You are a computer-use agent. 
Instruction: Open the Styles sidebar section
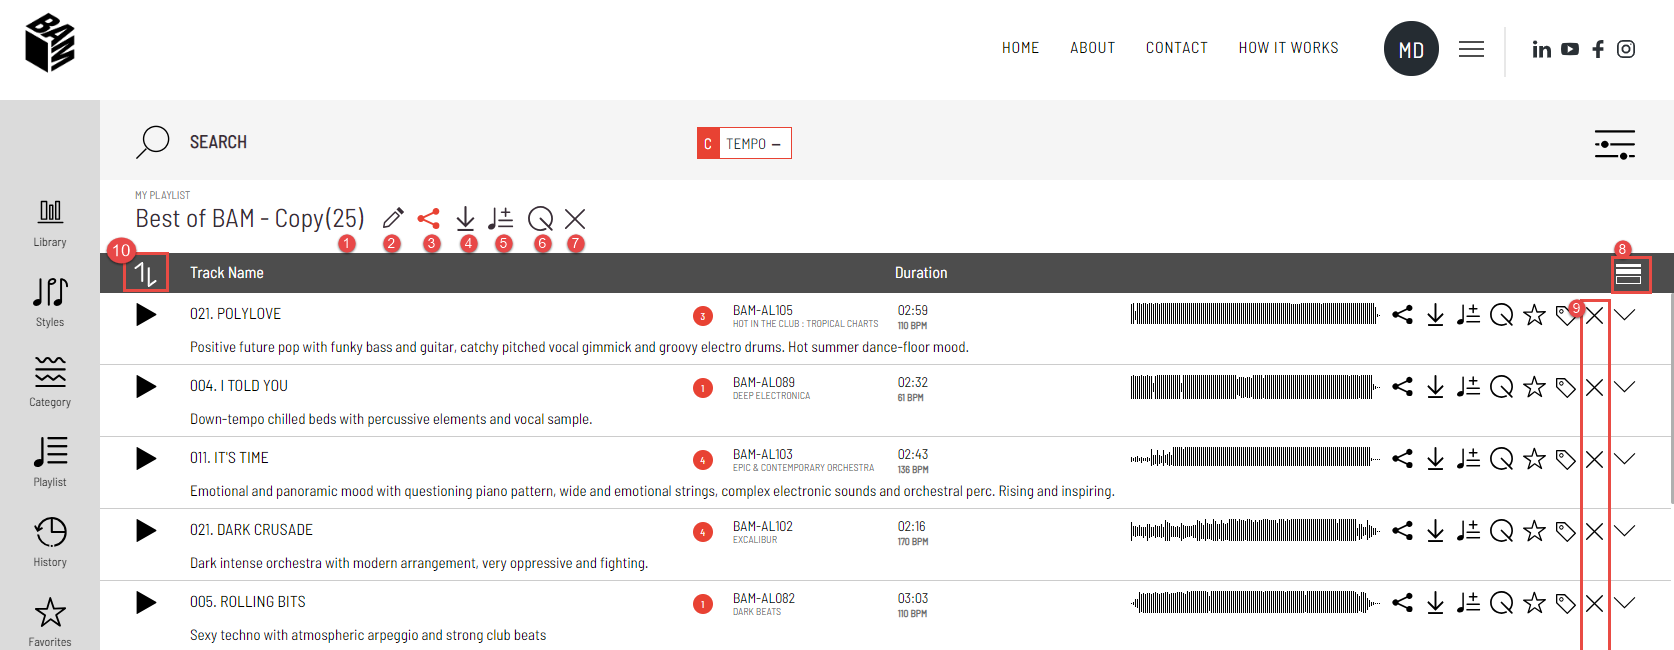[50, 303]
